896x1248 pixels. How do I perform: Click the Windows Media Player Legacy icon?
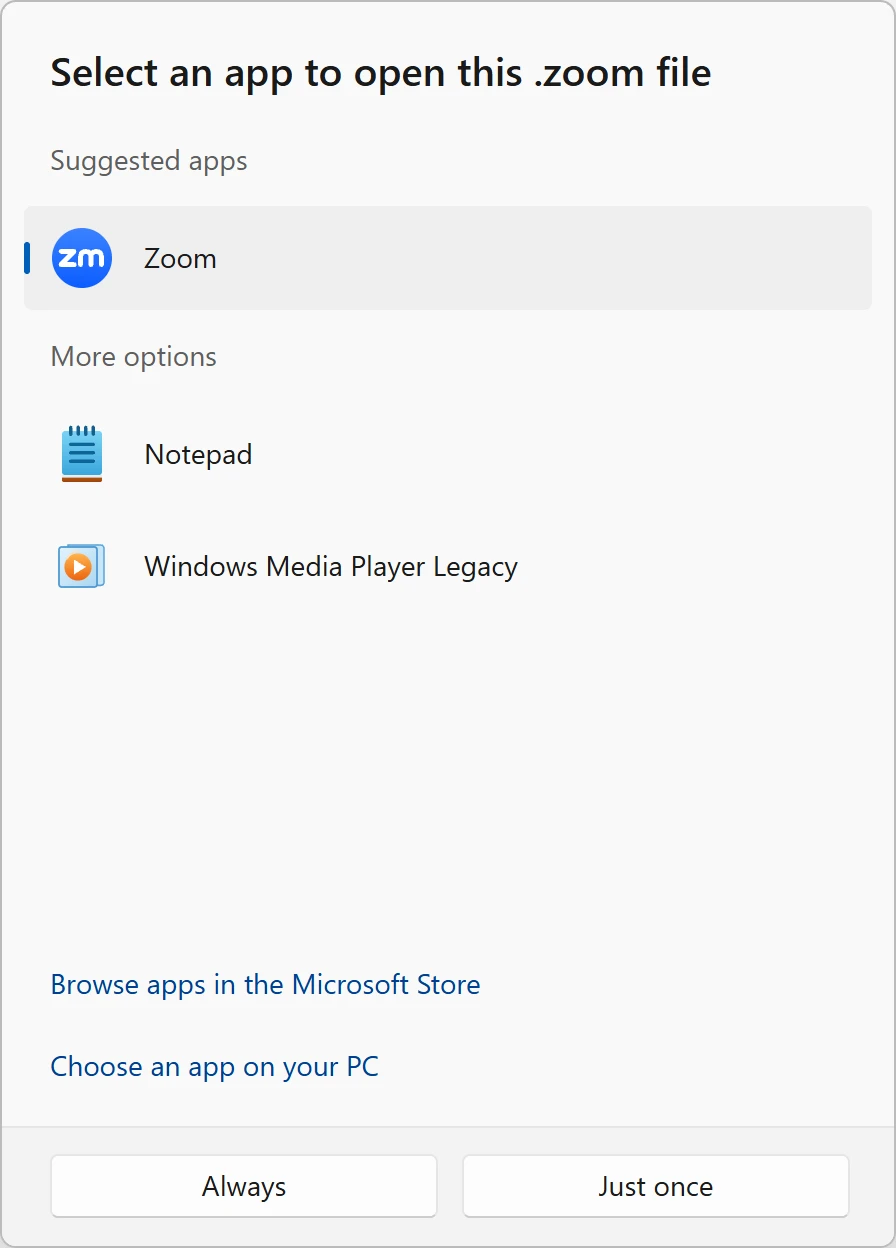pos(82,566)
